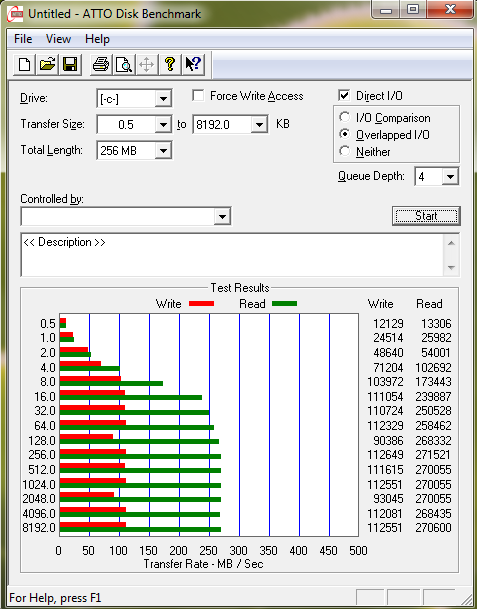The width and height of the screenshot is (477, 609).
Task: Uncheck the Direct I/O checkbox
Action: [344, 96]
